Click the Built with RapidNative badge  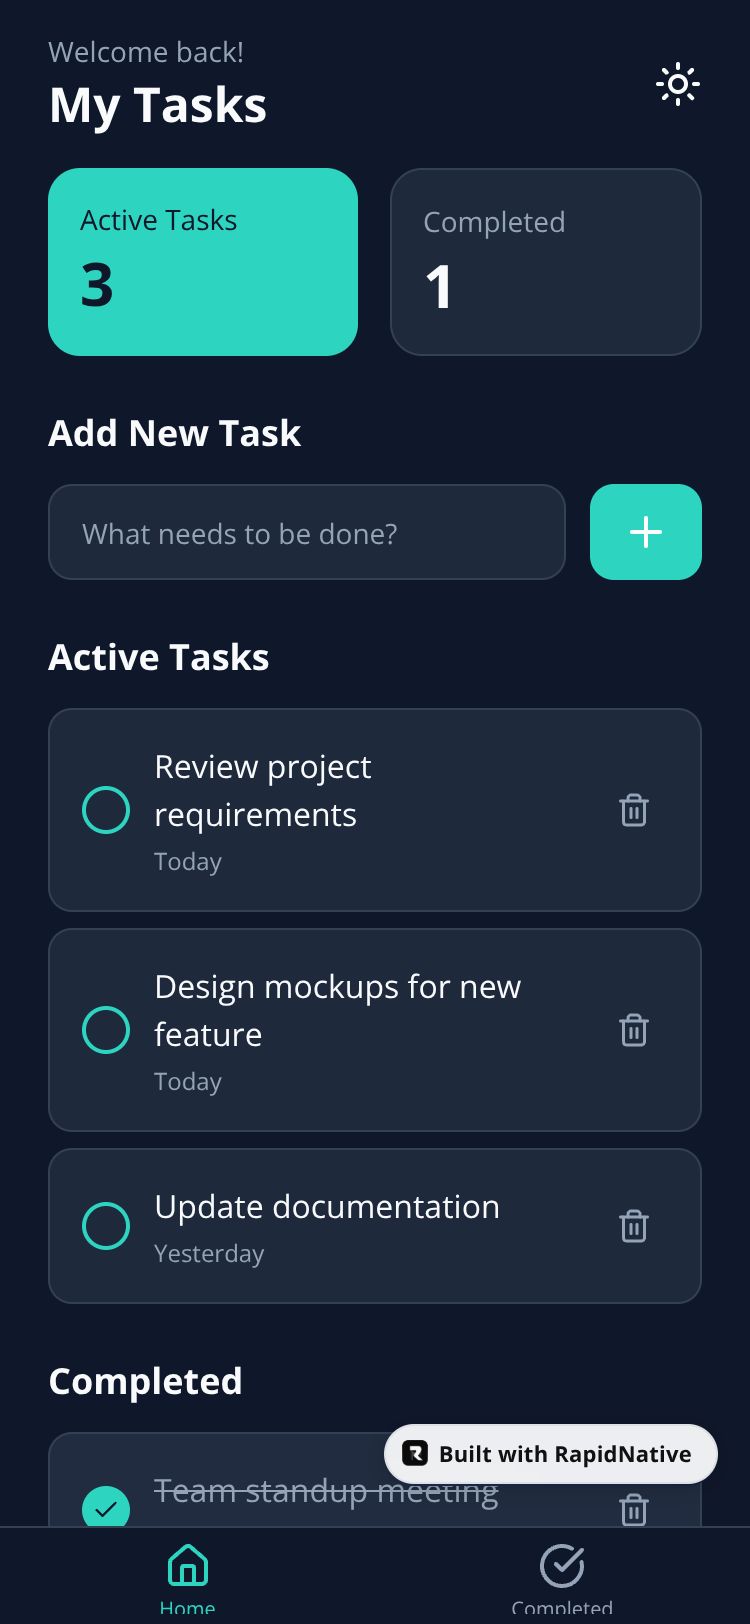[x=551, y=1454]
